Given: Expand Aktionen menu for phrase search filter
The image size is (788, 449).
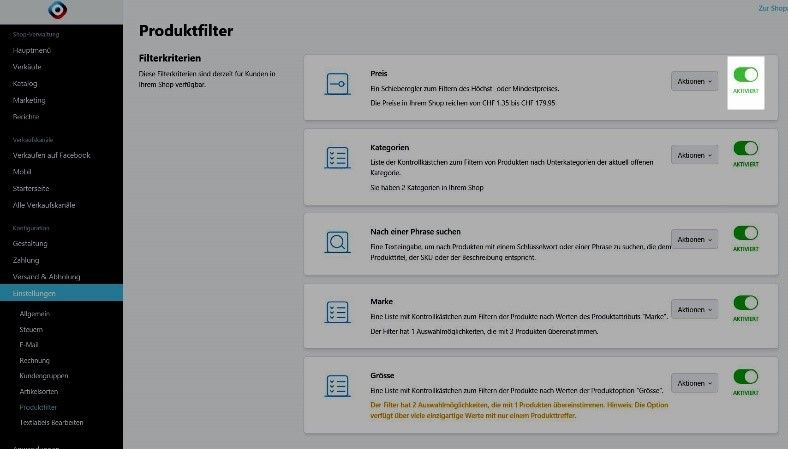Looking at the screenshot, I should (x=695, y=240).
